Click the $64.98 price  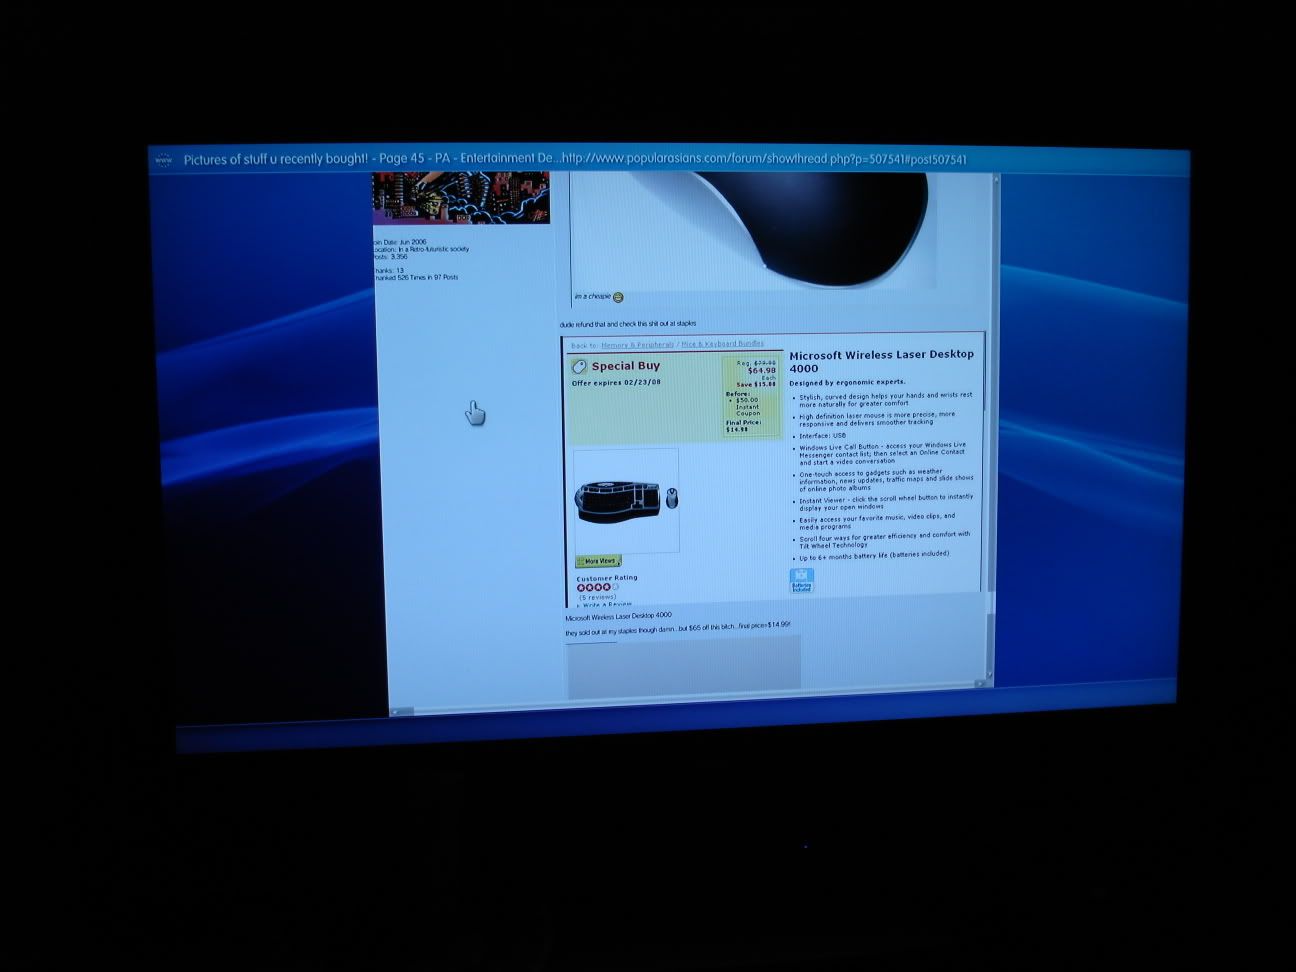click(x=762, y=370)
